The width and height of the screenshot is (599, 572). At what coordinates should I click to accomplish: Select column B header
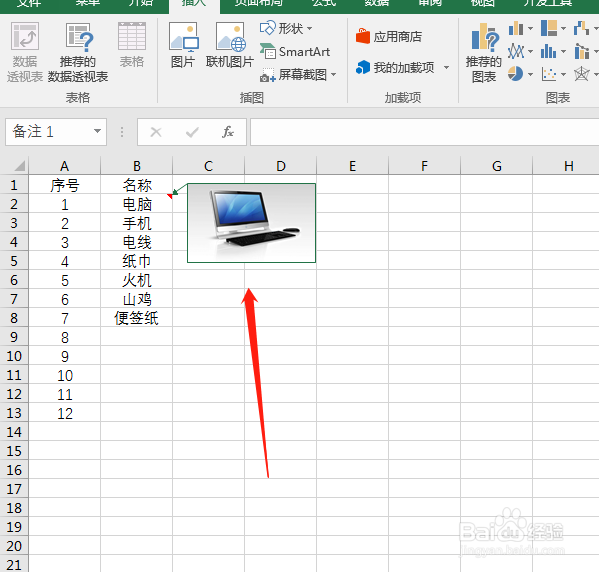[x=137, y=166]
